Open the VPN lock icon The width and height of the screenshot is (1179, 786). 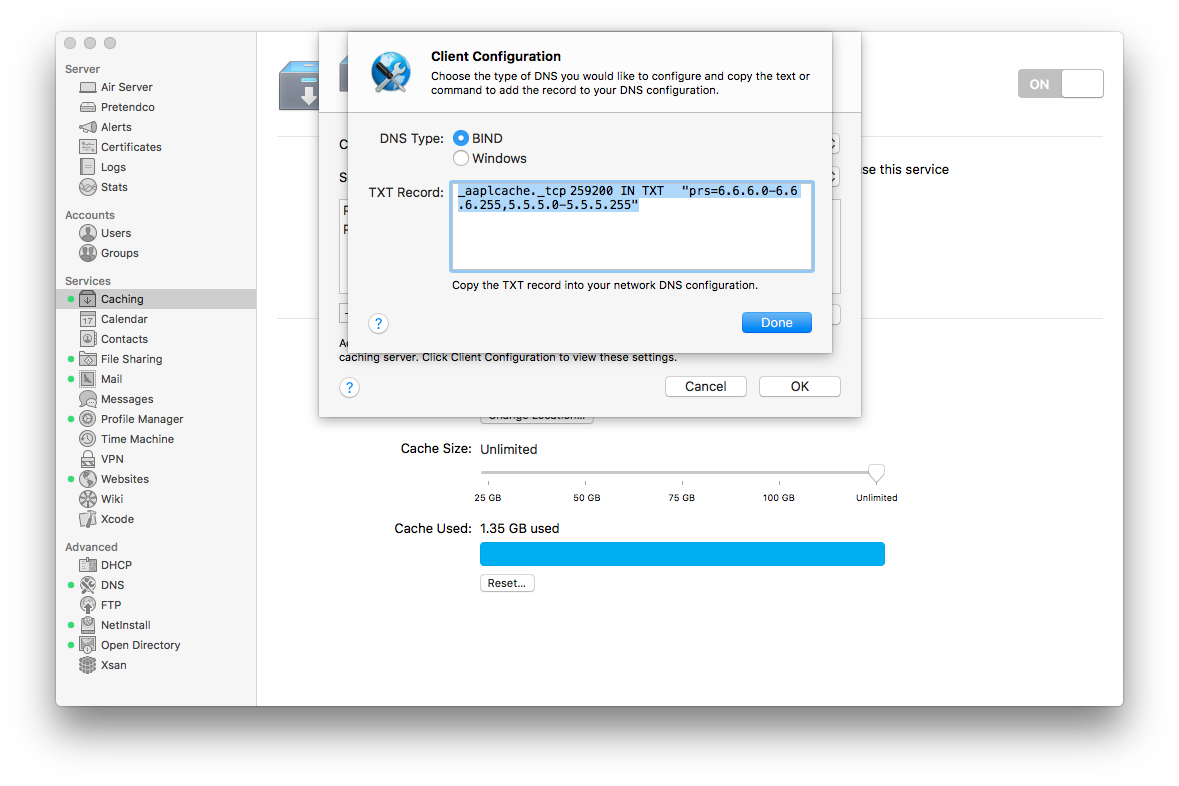(87, 459)
